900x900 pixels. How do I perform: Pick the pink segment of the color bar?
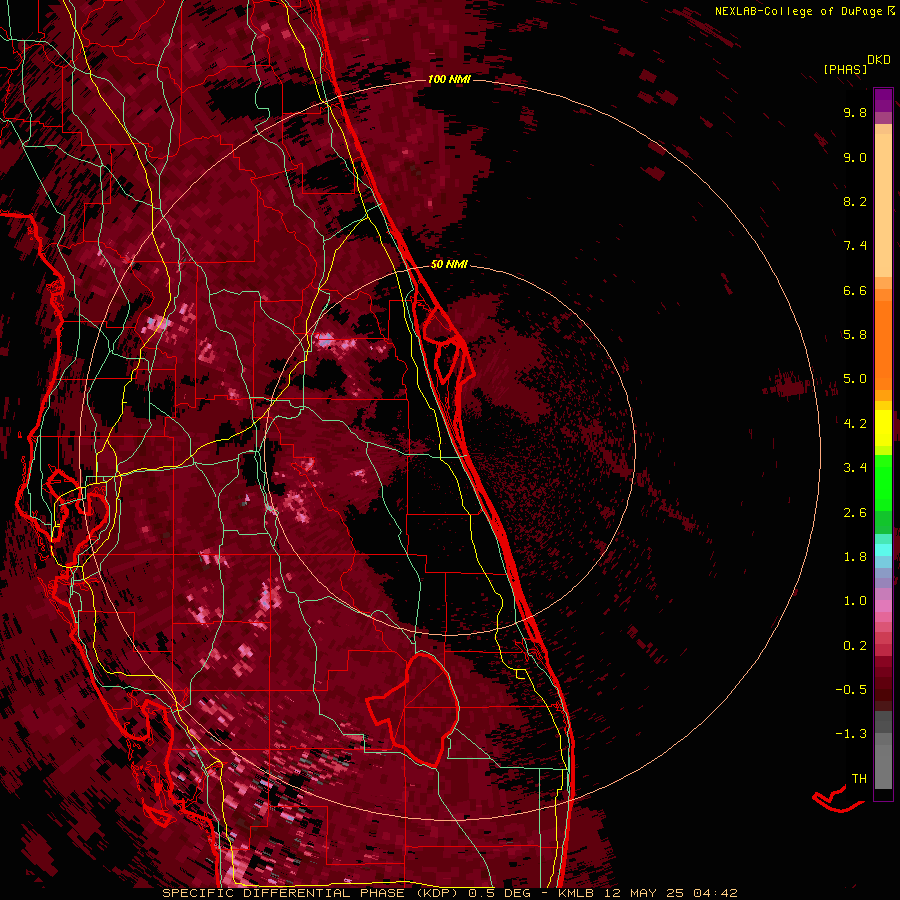click(x=883, y=606)
